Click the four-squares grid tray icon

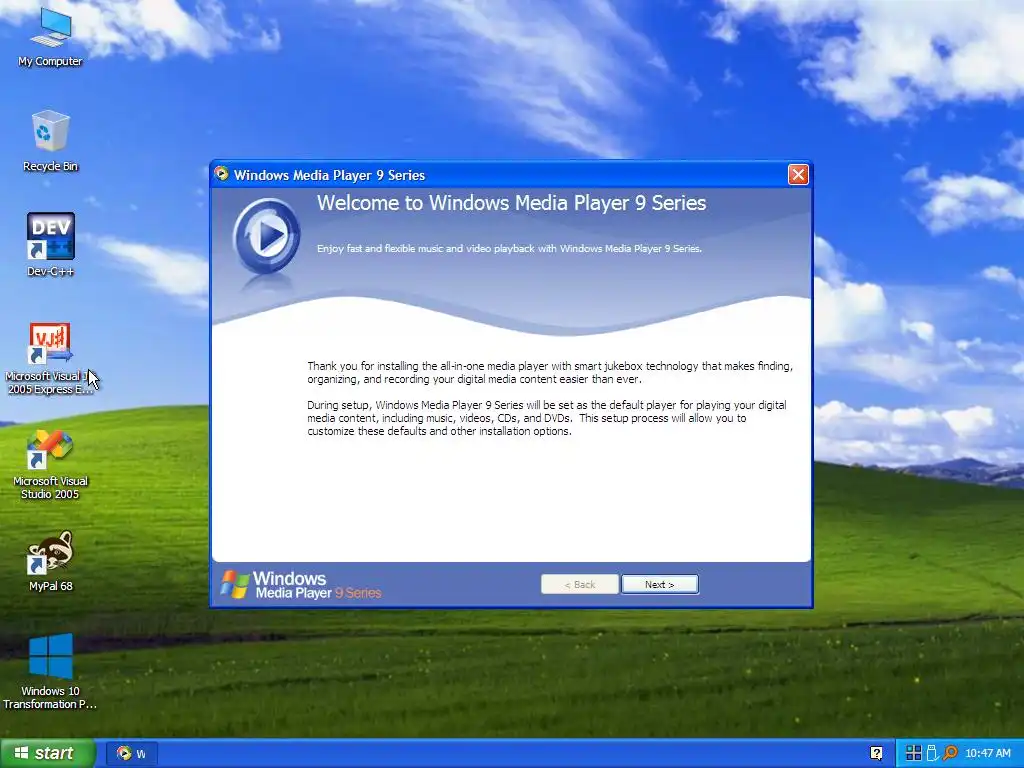coord(914,753)
